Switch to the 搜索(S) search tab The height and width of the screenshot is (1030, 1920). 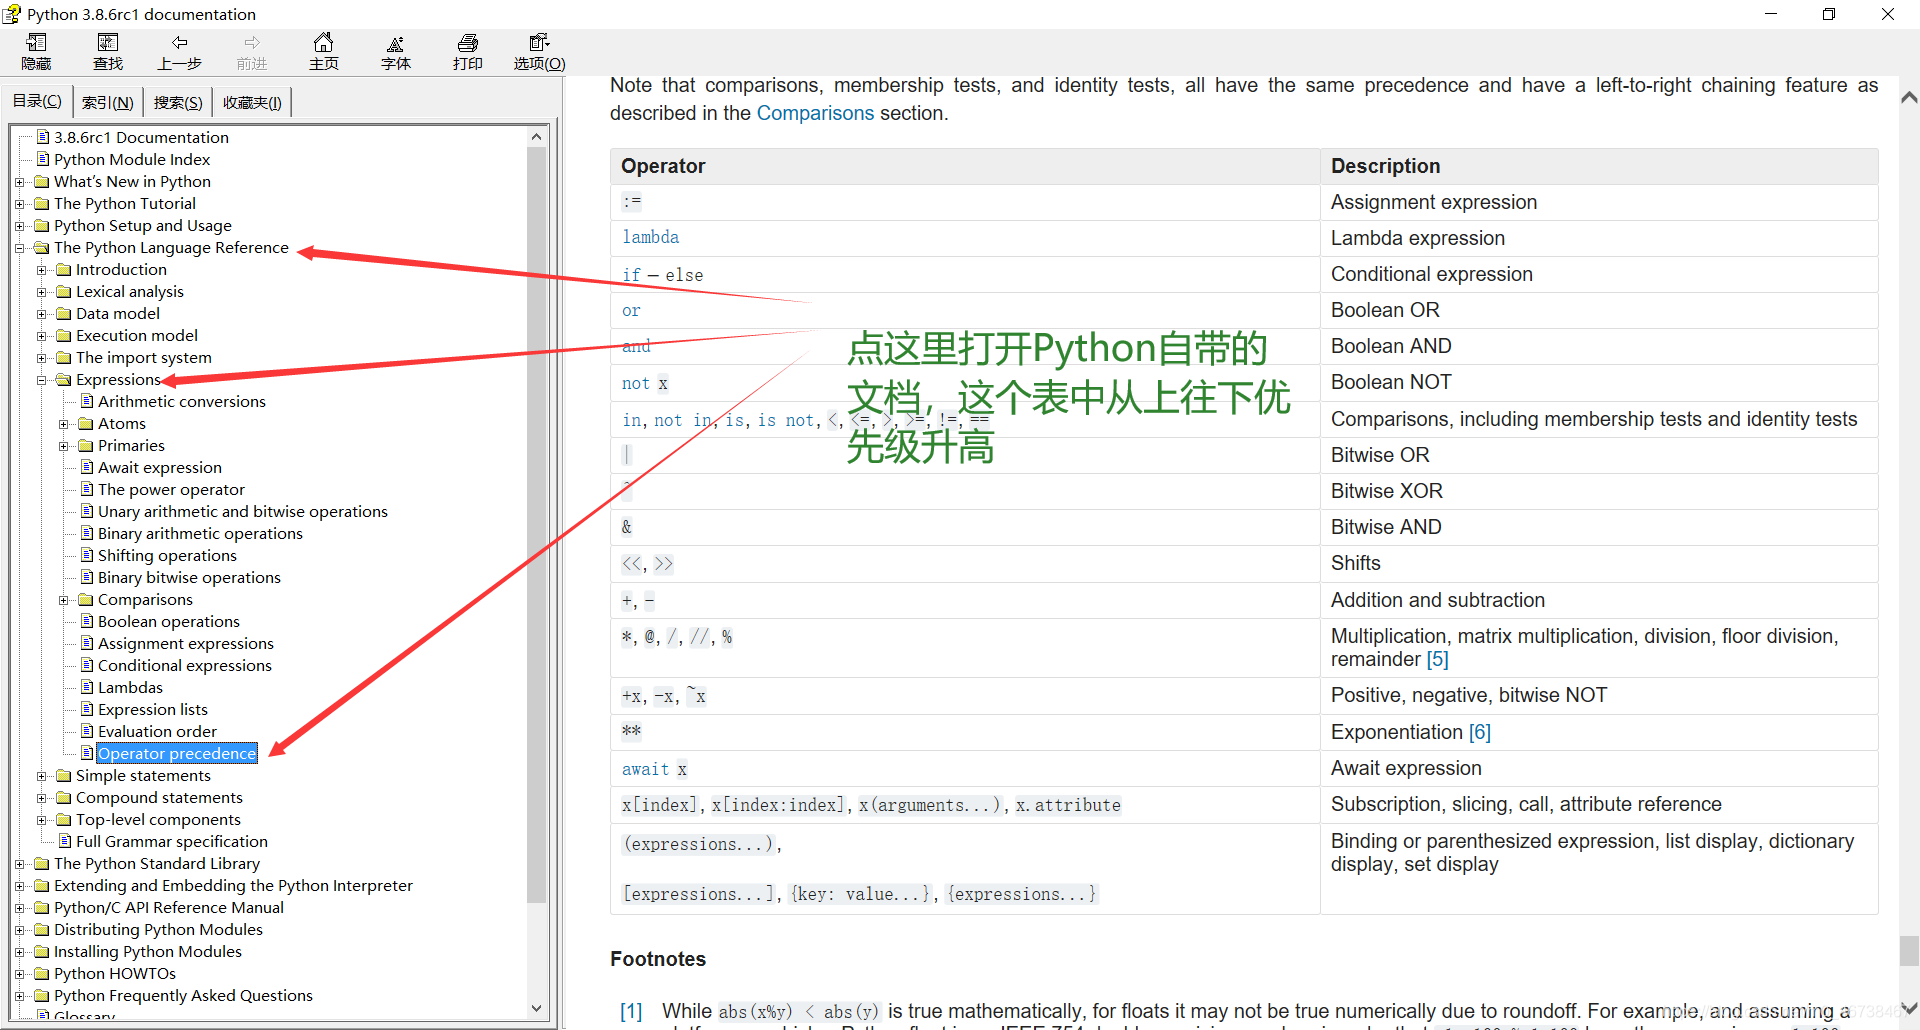[x=178, y=102]
